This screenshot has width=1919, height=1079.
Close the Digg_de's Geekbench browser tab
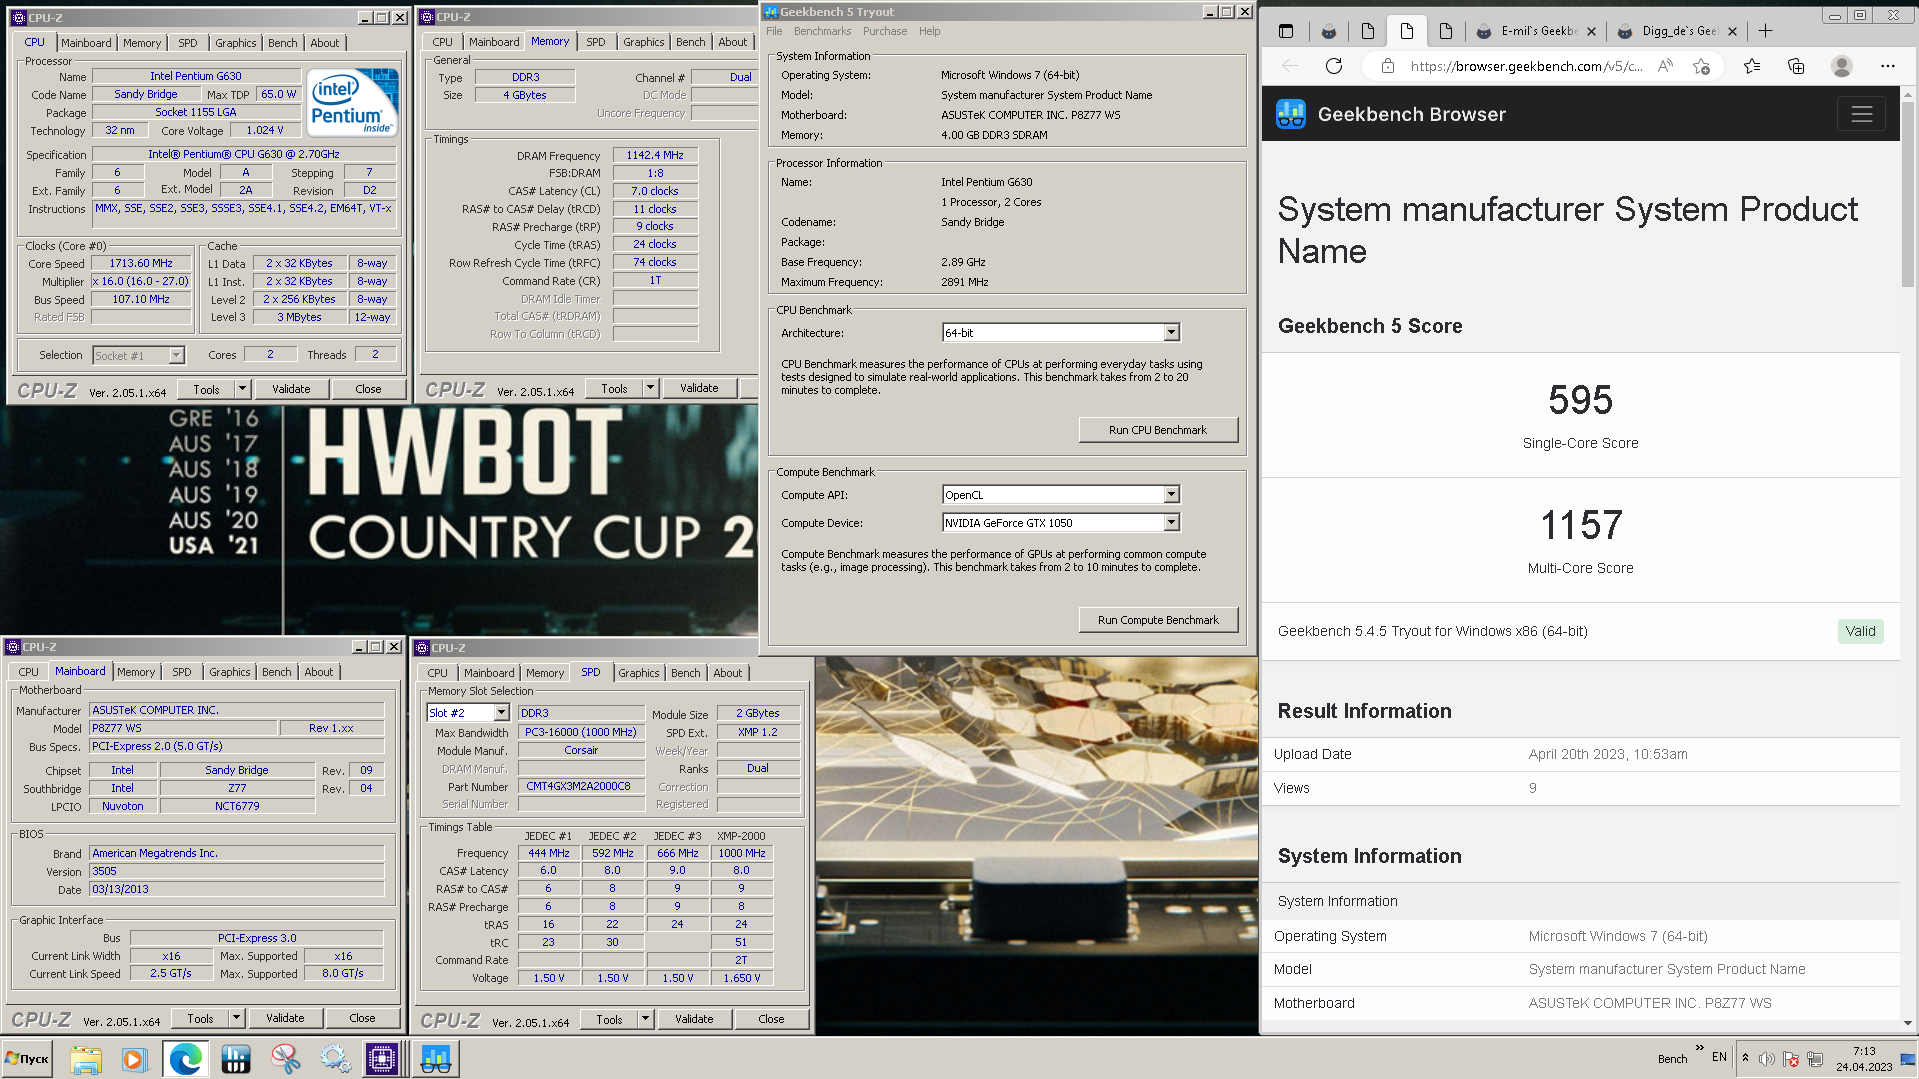pyautogui.click(x=1732, y=31)
